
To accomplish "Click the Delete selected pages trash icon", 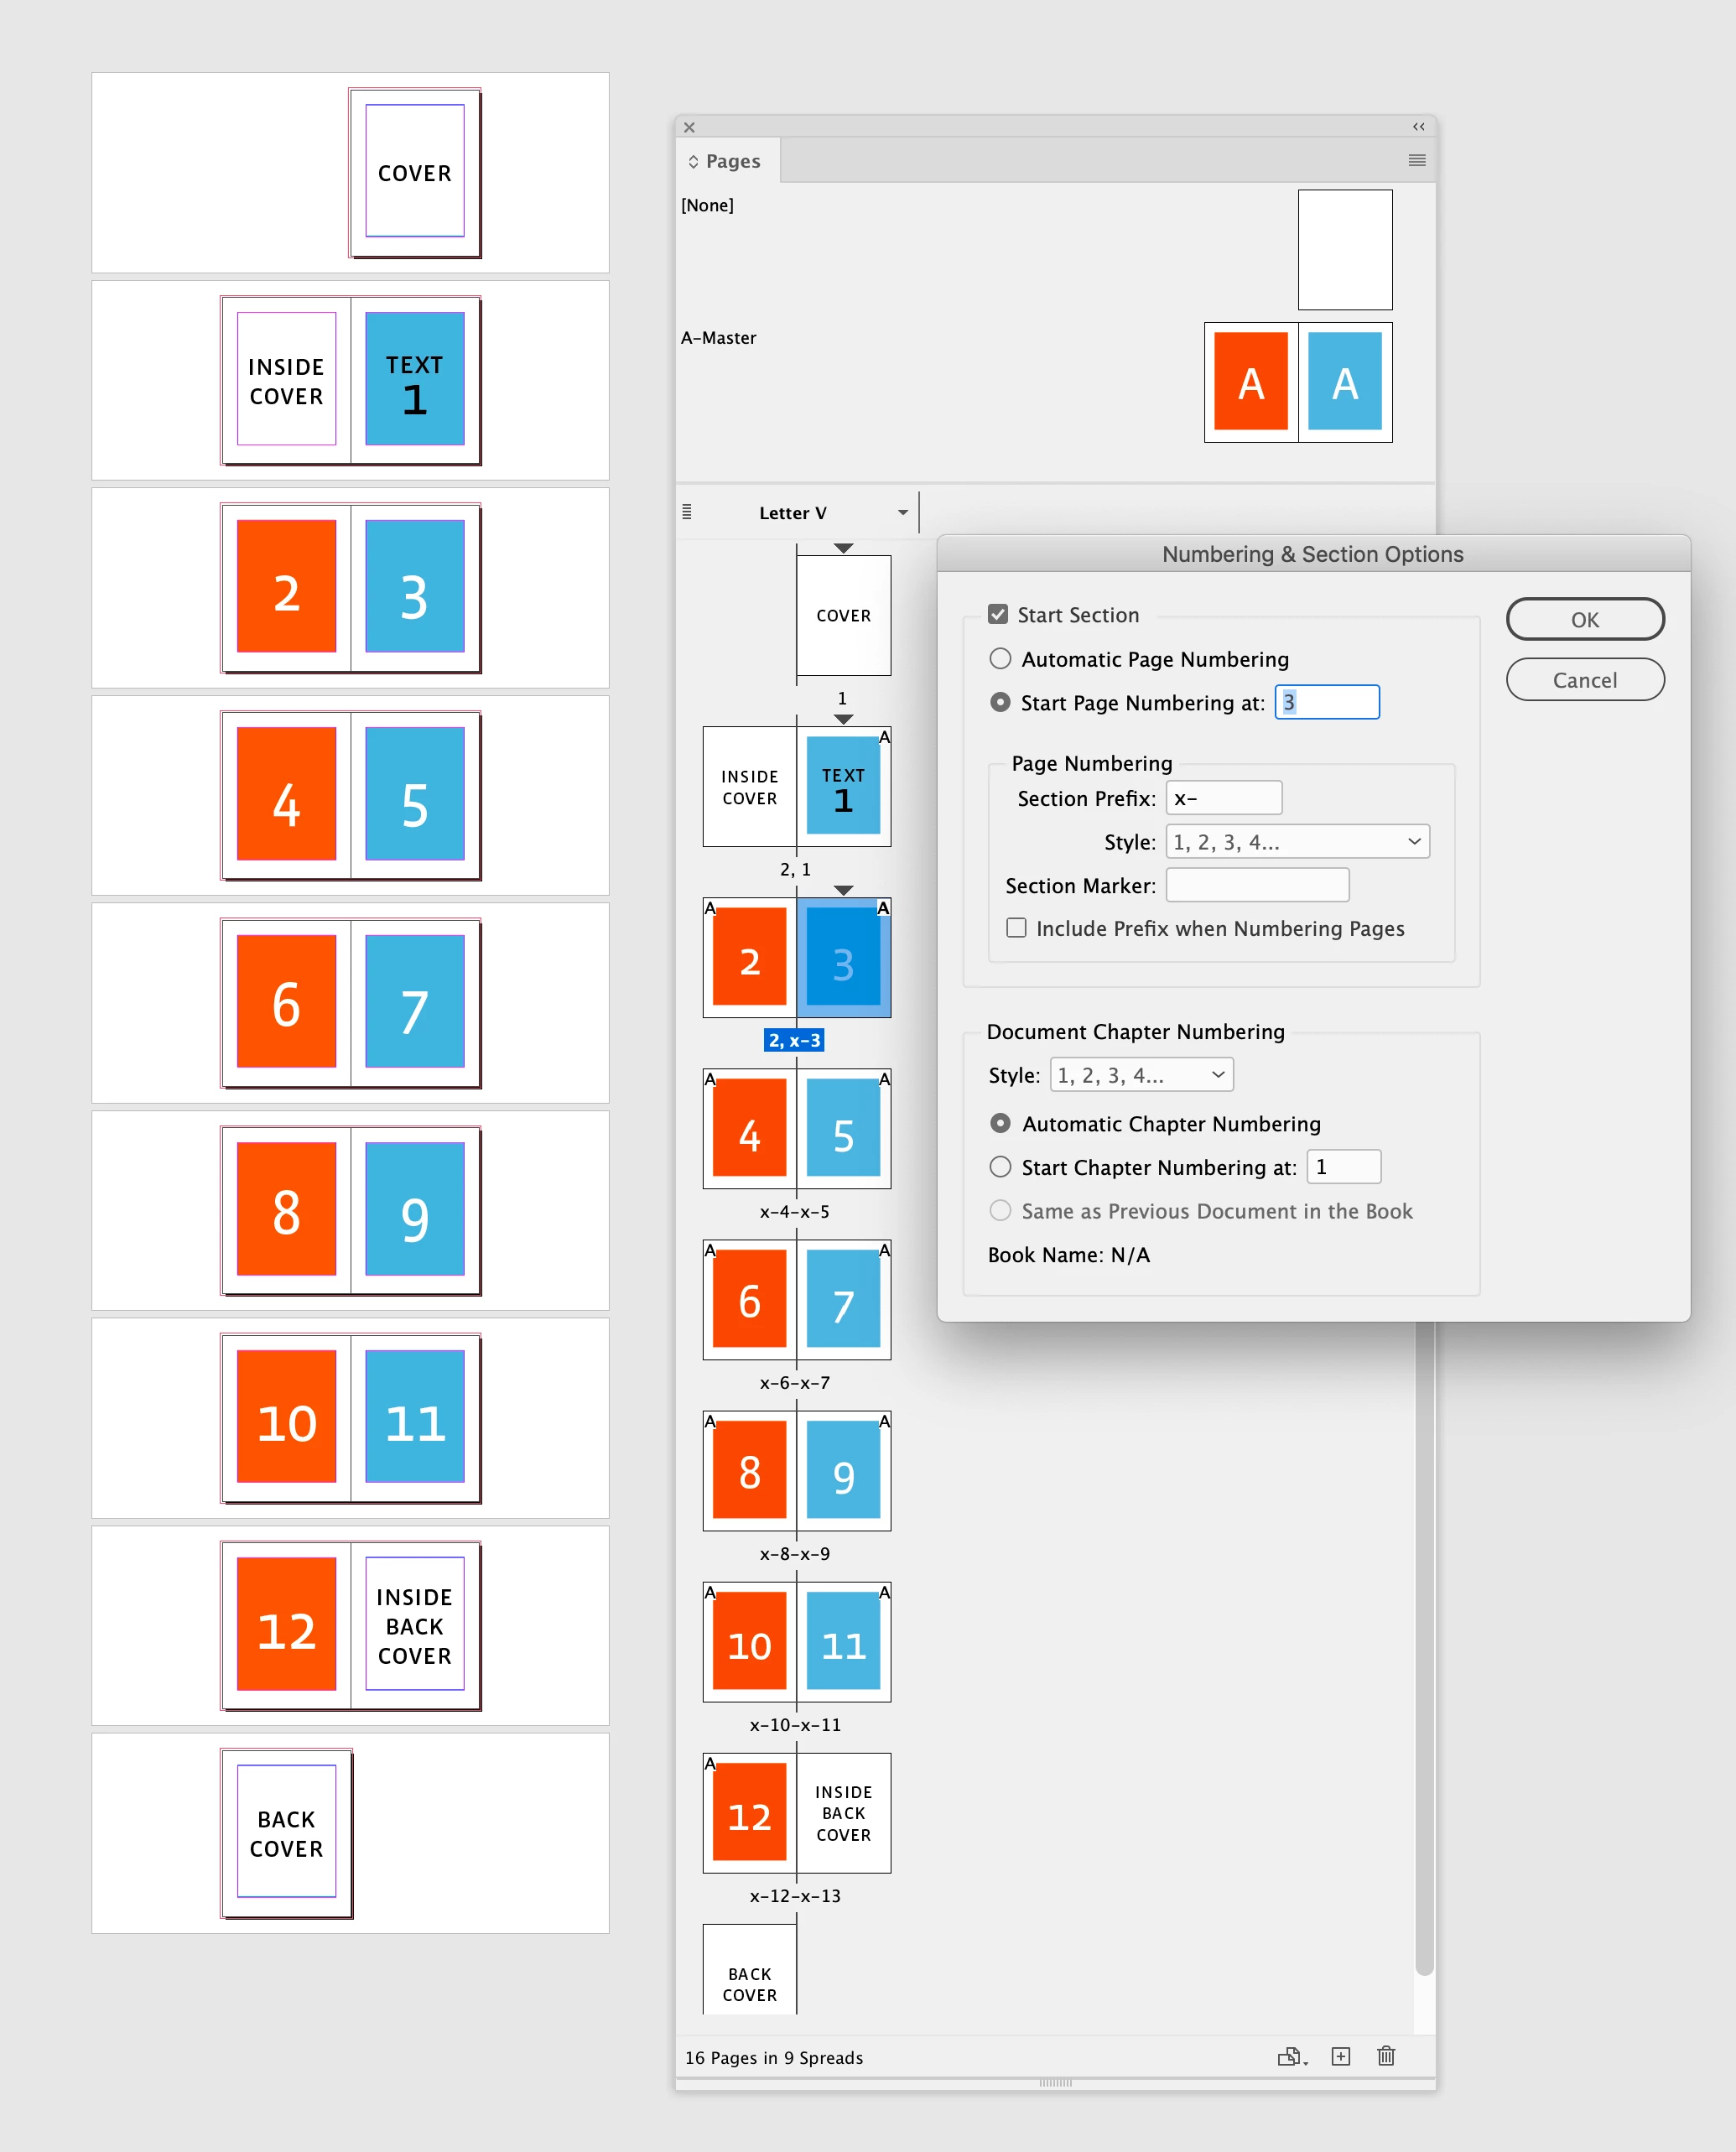I will click(1386, 2057).
